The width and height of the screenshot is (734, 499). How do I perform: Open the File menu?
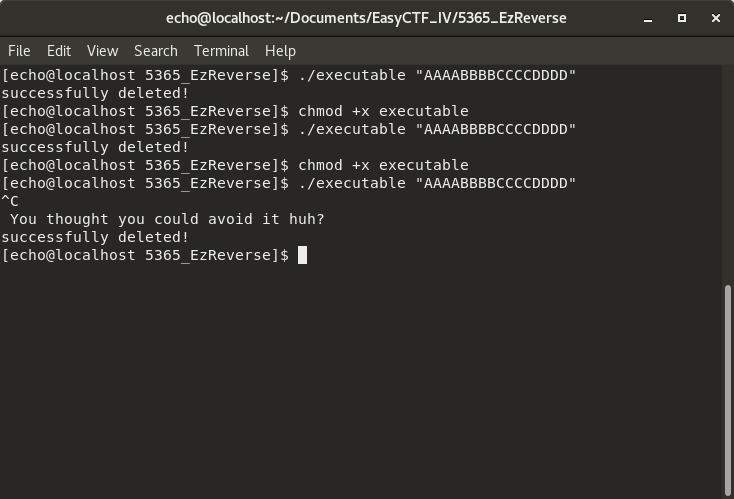[19, 51]
